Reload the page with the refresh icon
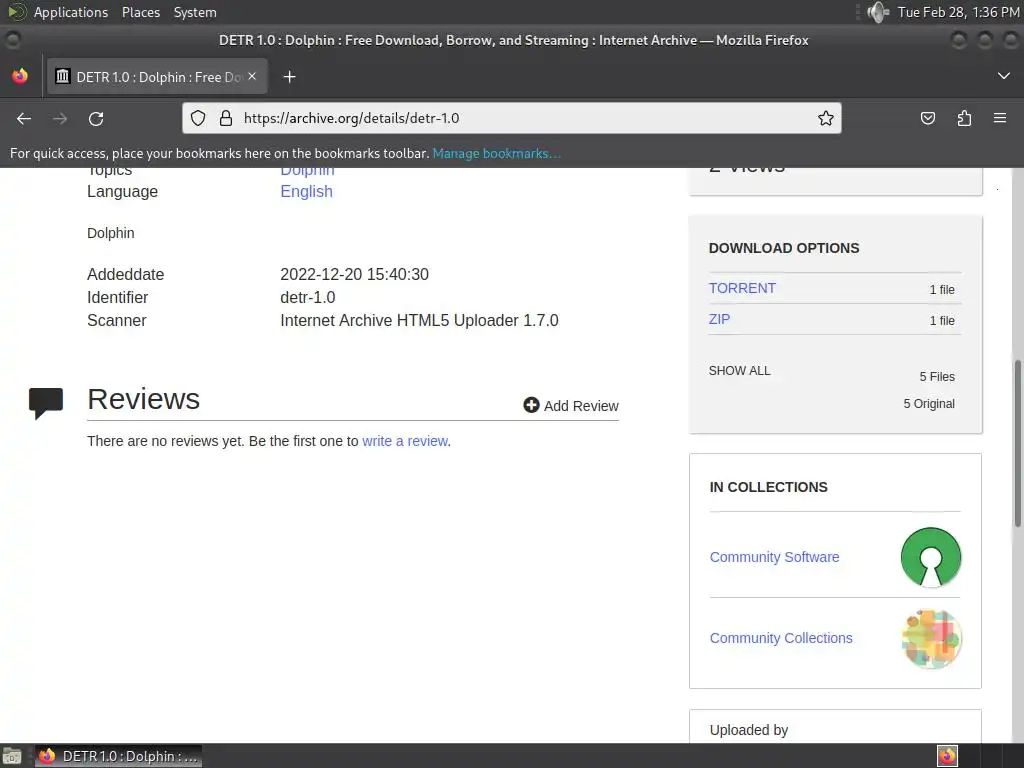1024x768 pixels. [x=96, y=118]
